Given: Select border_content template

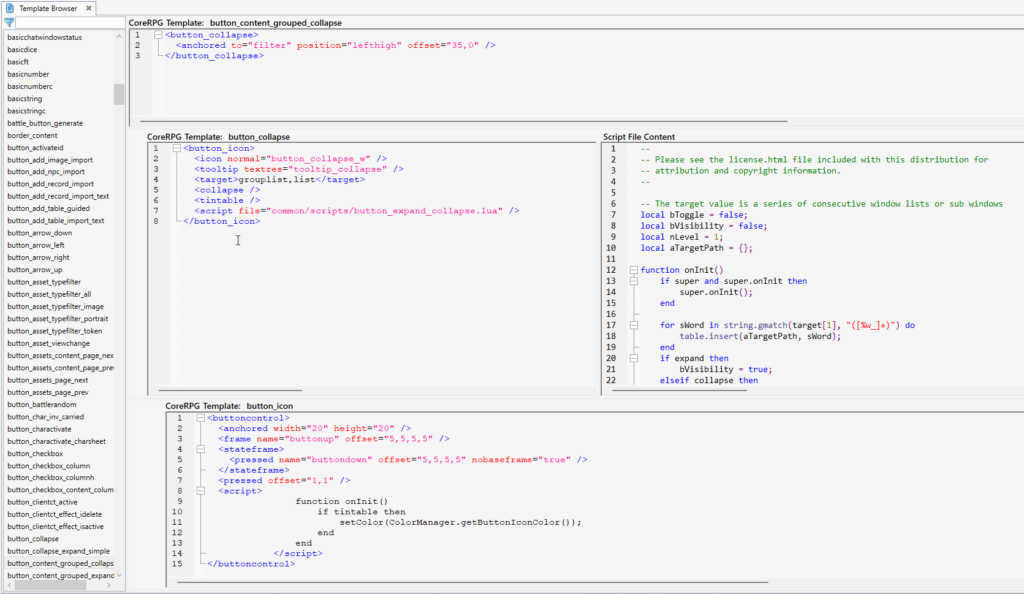Looking at the screenshot, I should coord(32,136).
